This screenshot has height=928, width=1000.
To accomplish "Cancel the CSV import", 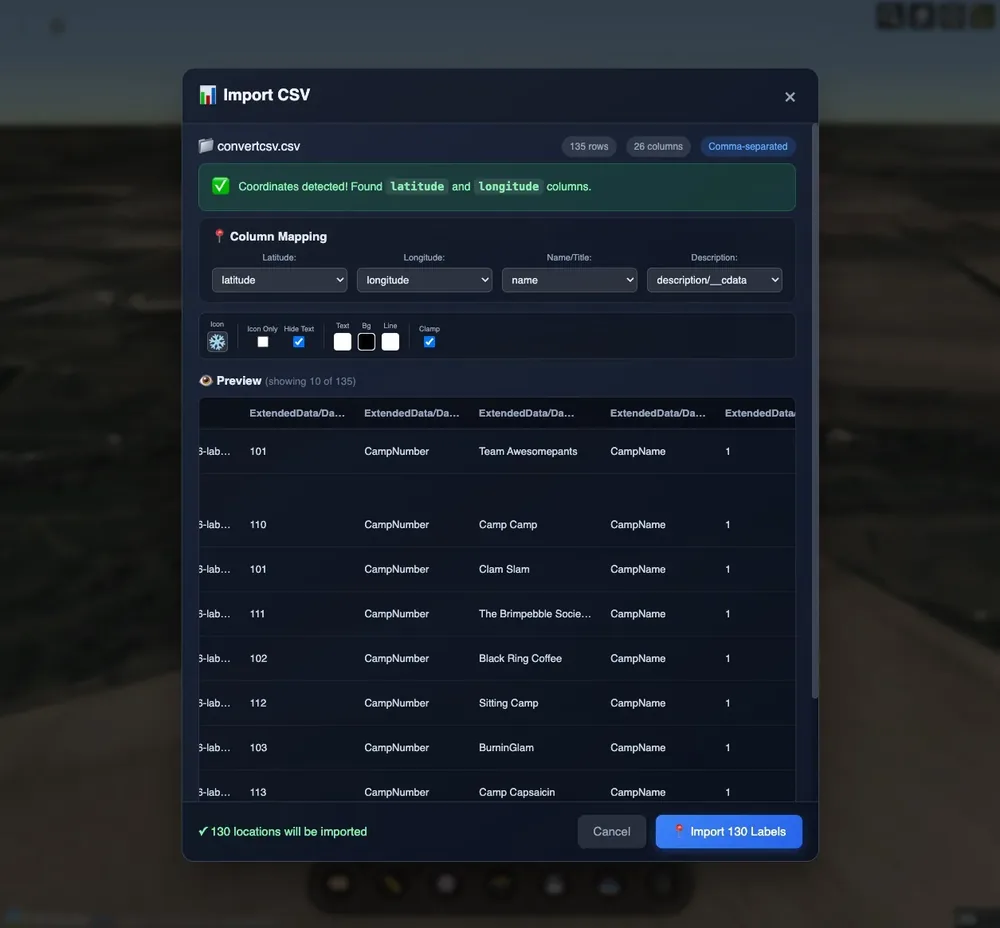I will point(612,832).
